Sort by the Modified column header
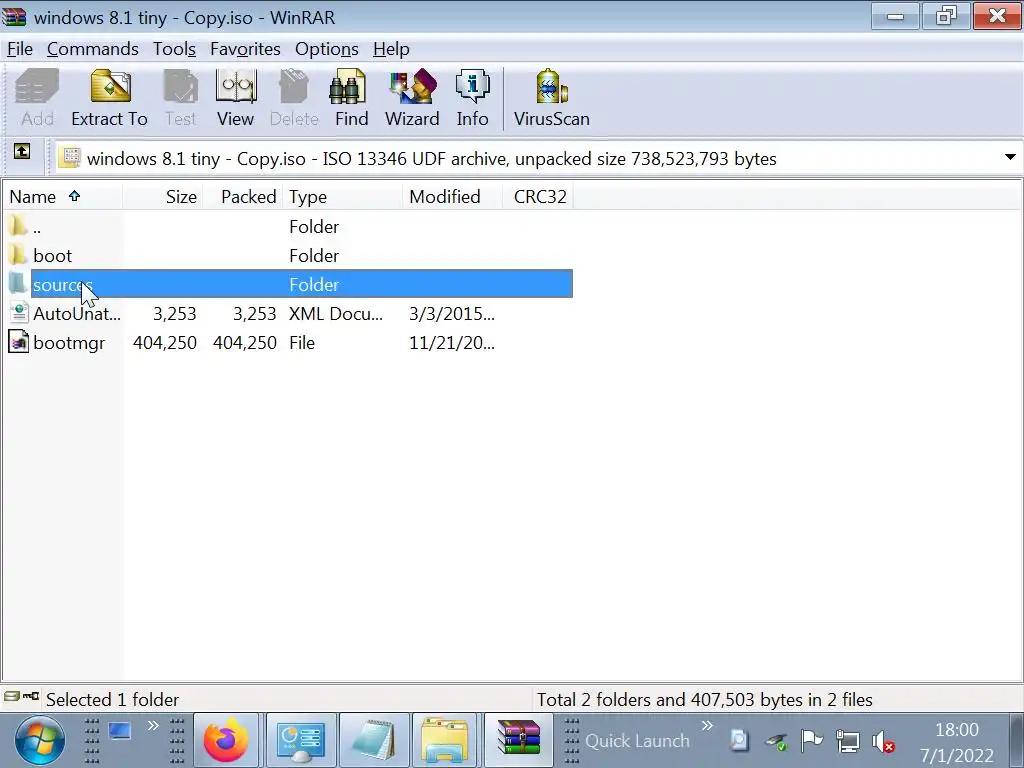Viewport: 1024px width, 768px height. (453, 197)
